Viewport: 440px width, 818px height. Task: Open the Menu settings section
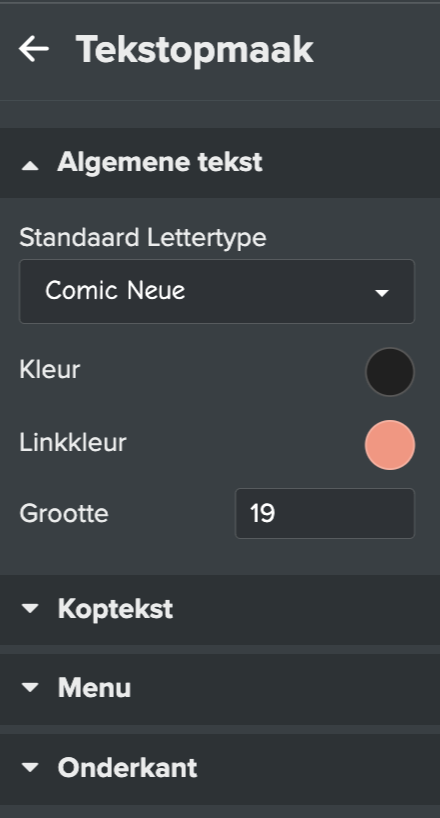(x=220, y=689)
